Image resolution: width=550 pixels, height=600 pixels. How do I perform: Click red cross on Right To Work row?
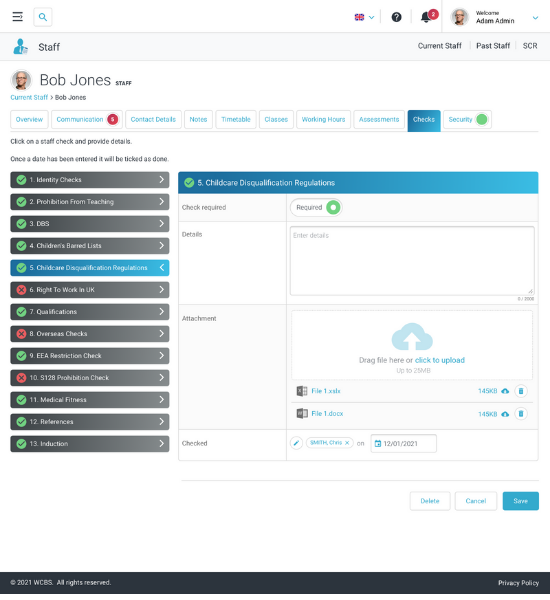[x=21, y=290]
